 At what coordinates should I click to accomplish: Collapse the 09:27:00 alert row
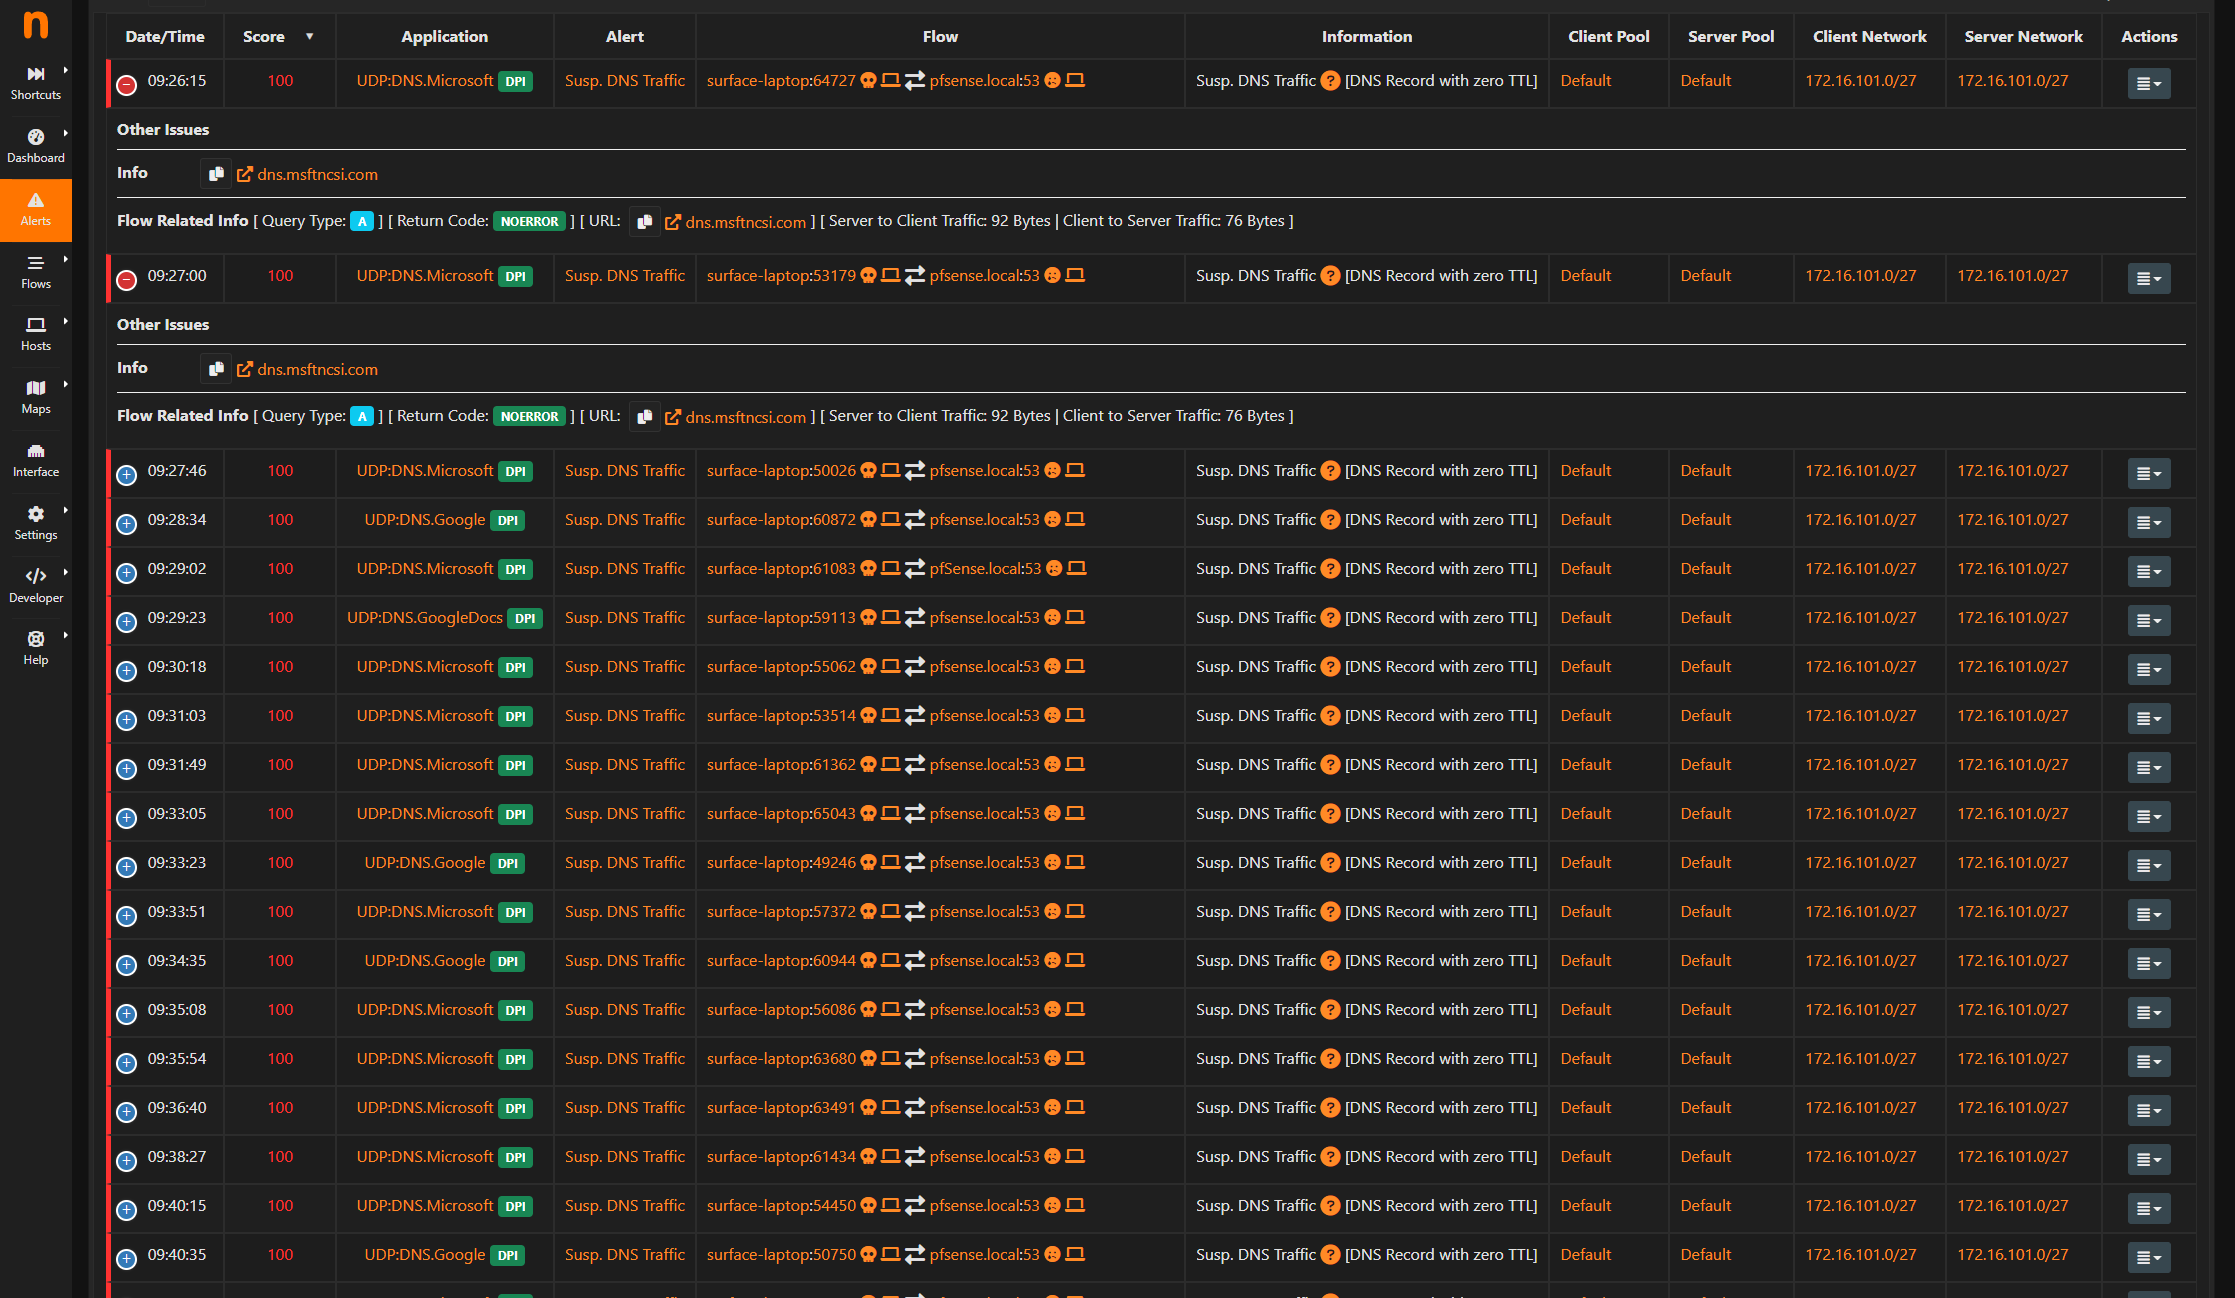[x=127, y=280]
